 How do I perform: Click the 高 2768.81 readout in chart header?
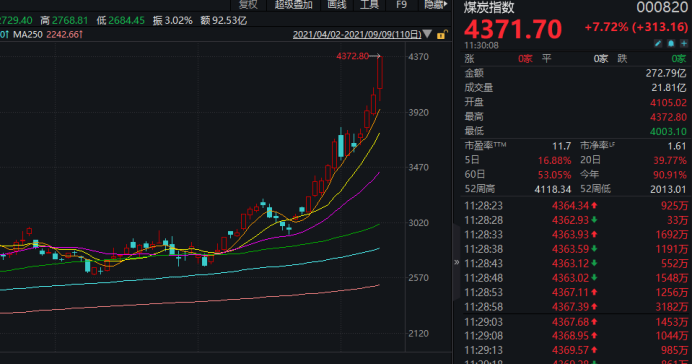click(x=64, y=20)
